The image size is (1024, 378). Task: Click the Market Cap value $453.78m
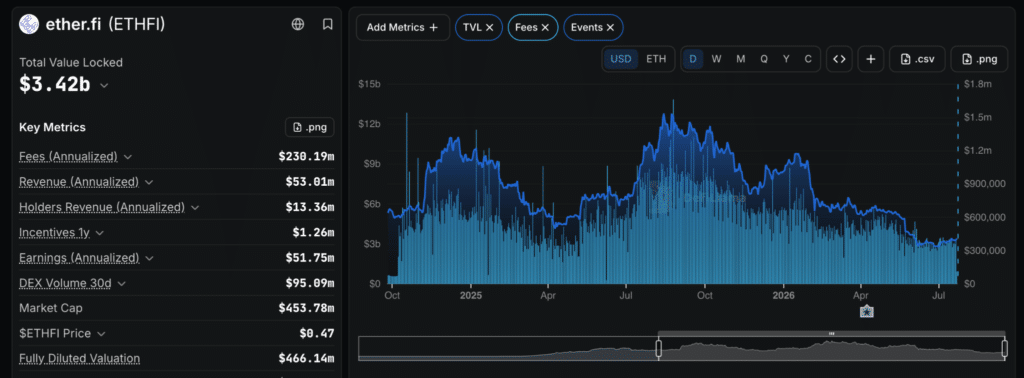(x=306, y=308)
